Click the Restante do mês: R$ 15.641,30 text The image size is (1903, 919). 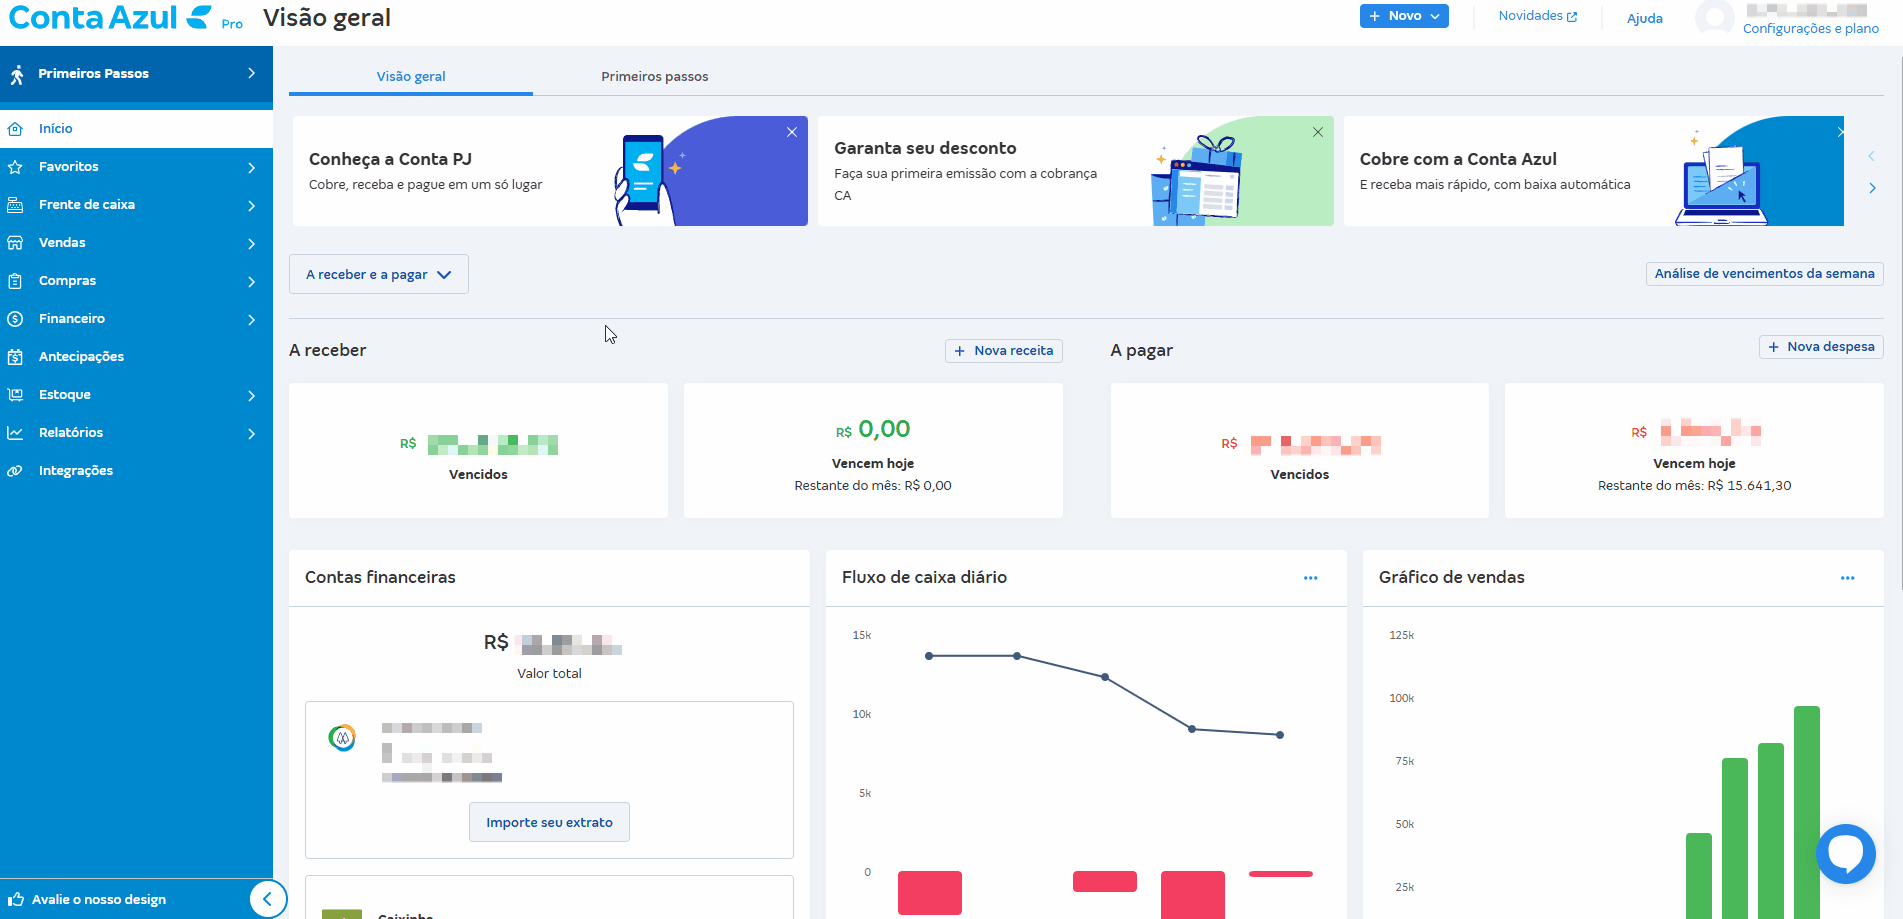coord(1694,486)
